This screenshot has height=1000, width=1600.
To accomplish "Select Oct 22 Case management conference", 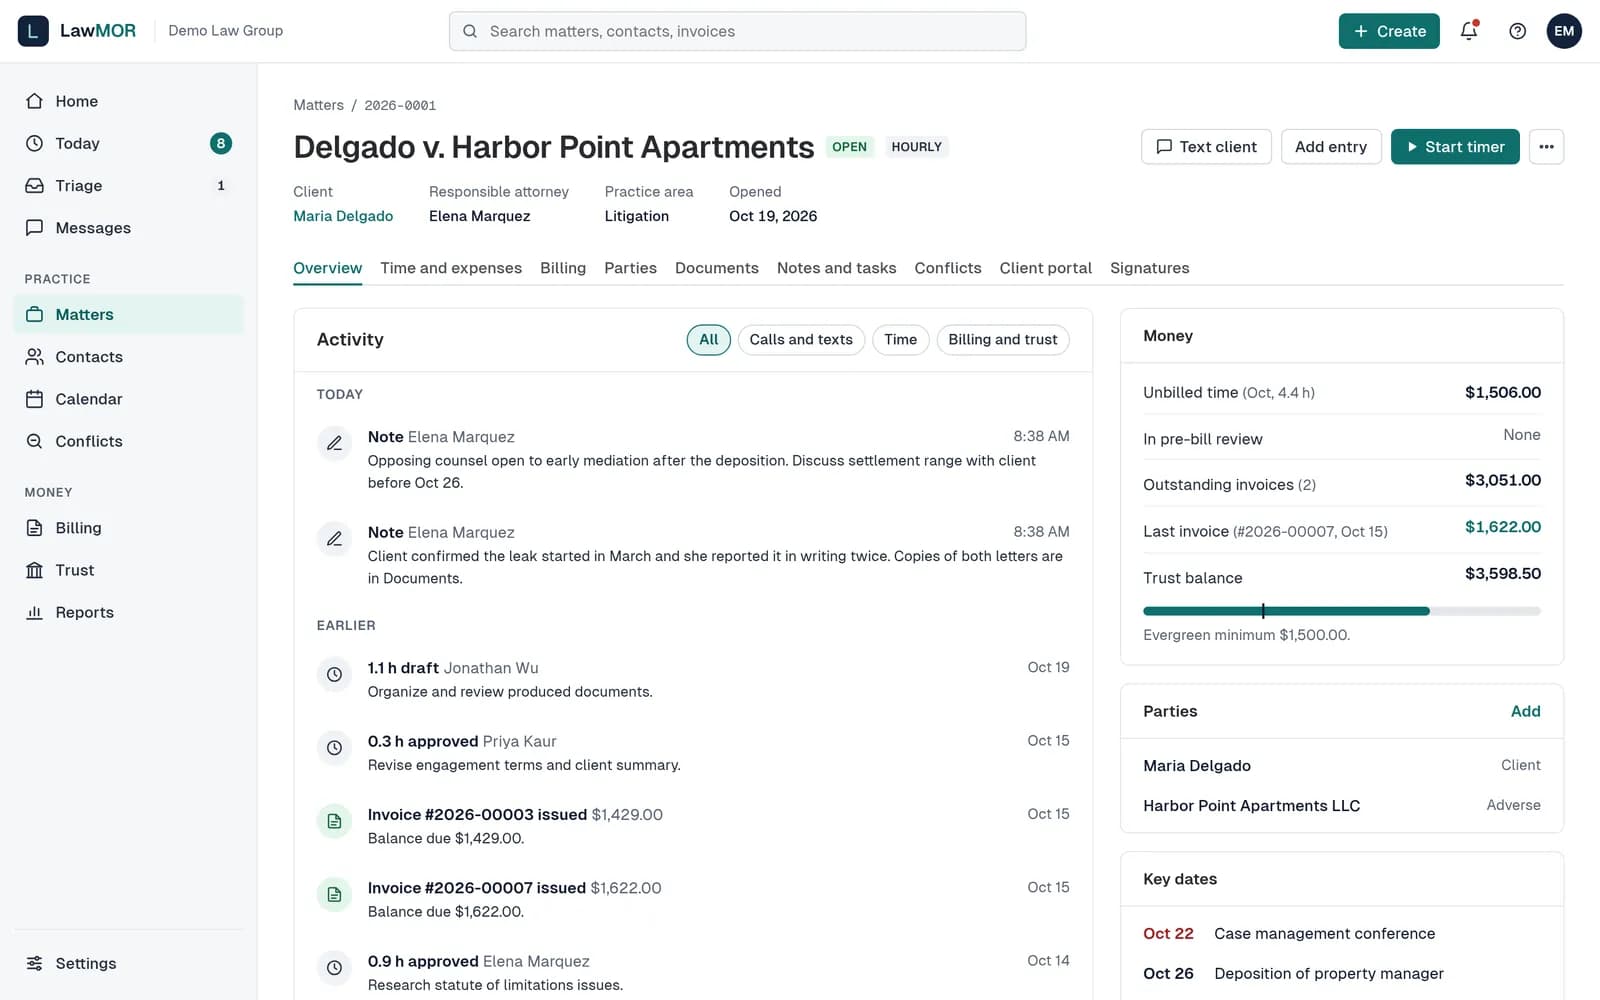I will [1342, 934].
